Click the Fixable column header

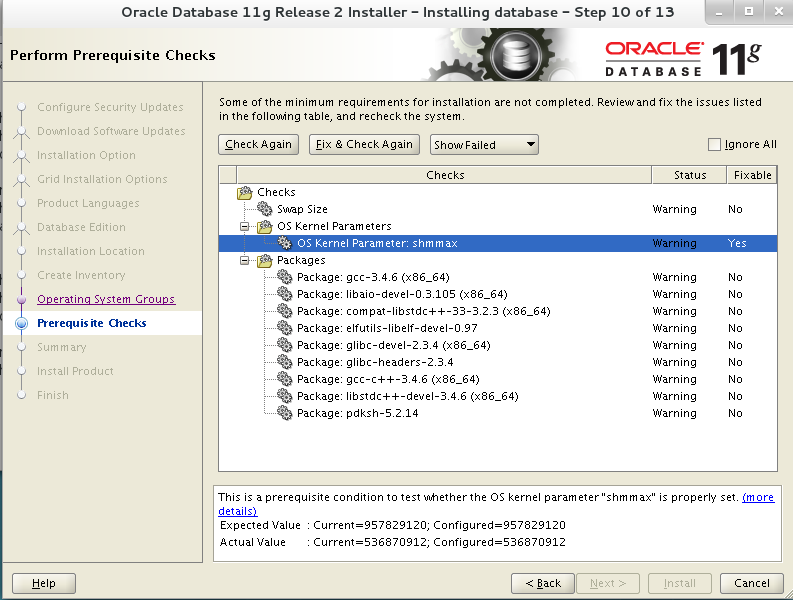753,175
